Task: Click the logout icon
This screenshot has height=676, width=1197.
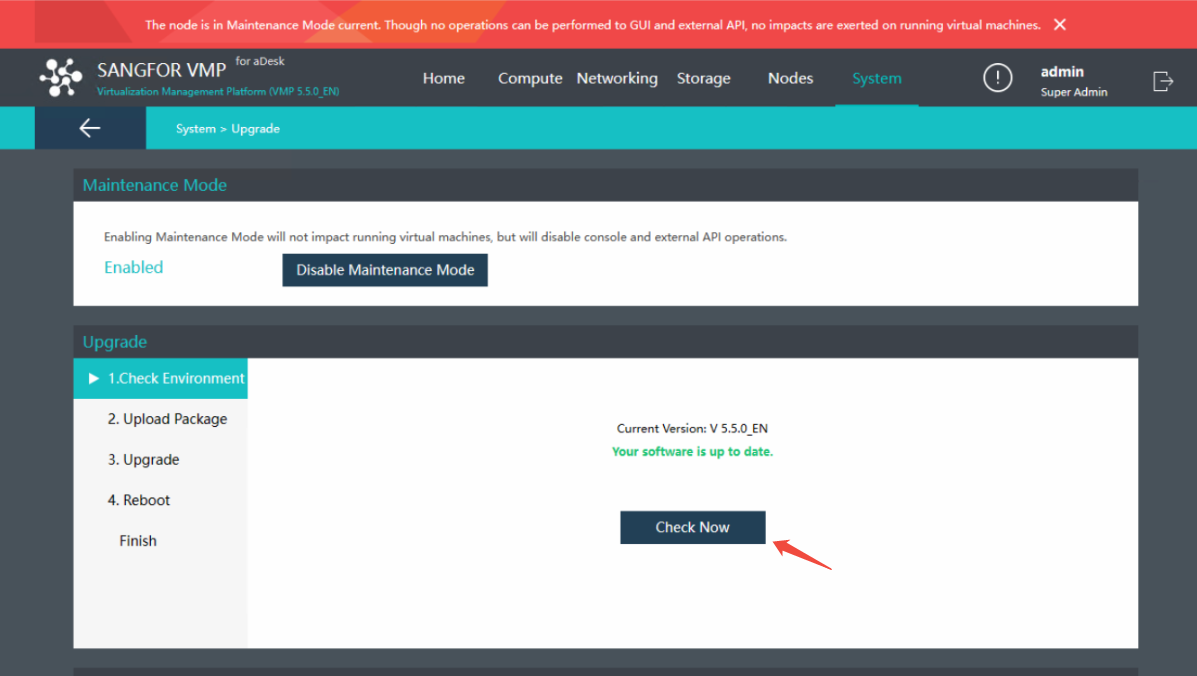Action: click(1162, 81)
